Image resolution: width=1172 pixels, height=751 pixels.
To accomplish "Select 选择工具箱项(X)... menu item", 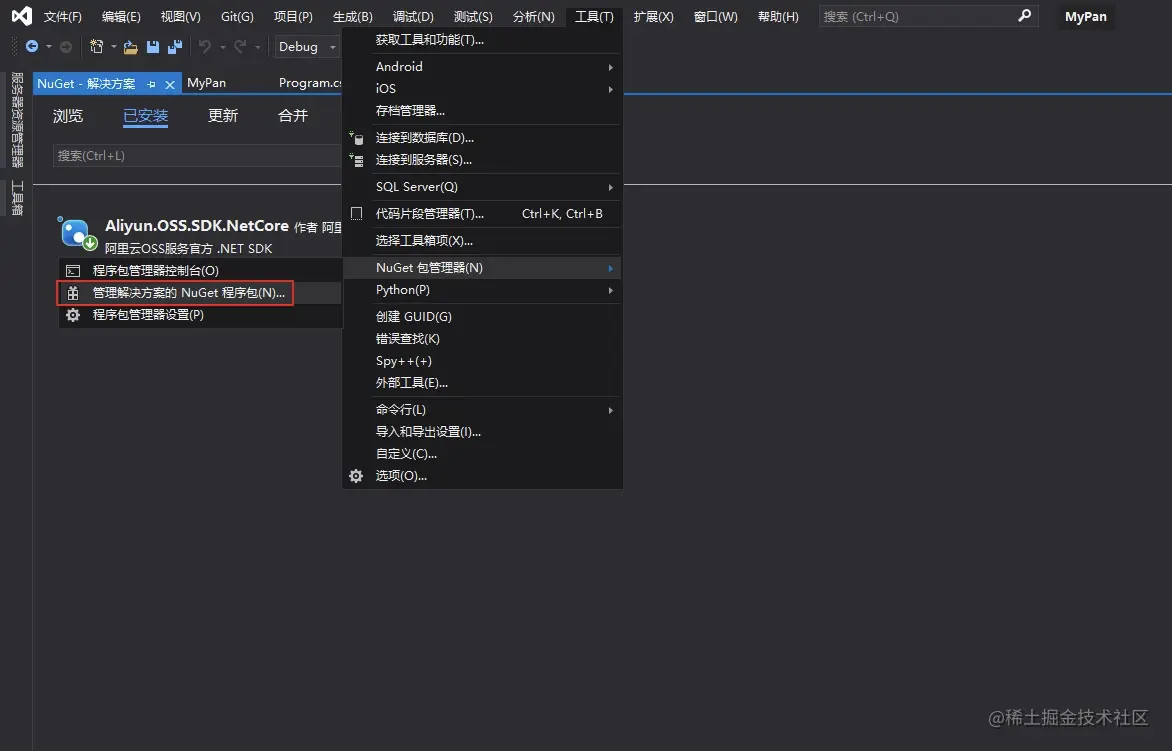I will pos(482,241).
